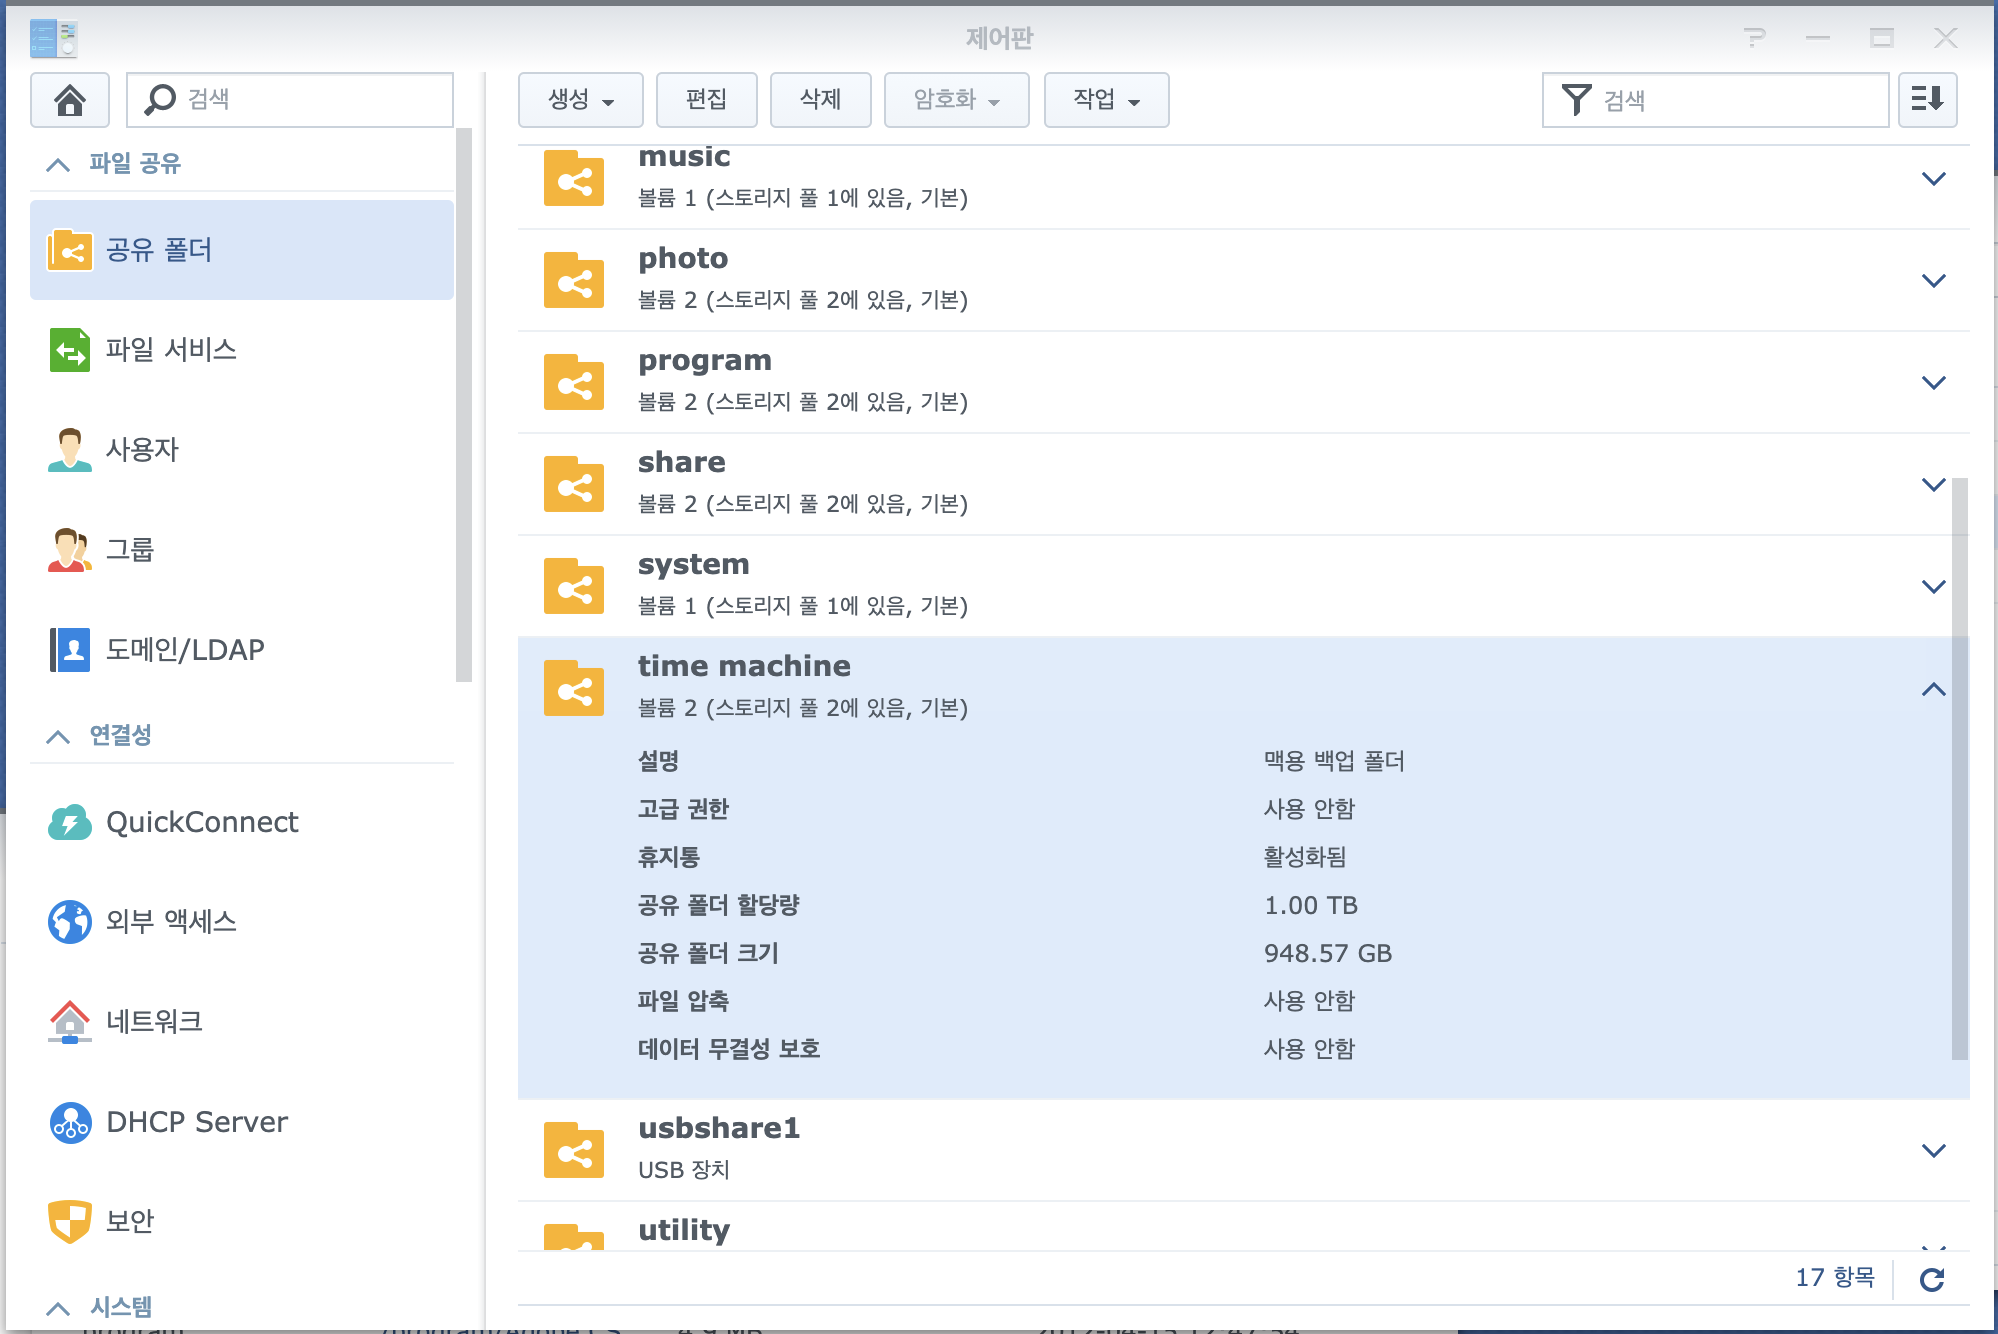Viewport: 1998px width, 1334px height.
Task: Open the DHCP Server panel
Action: tap(196, 1122)
